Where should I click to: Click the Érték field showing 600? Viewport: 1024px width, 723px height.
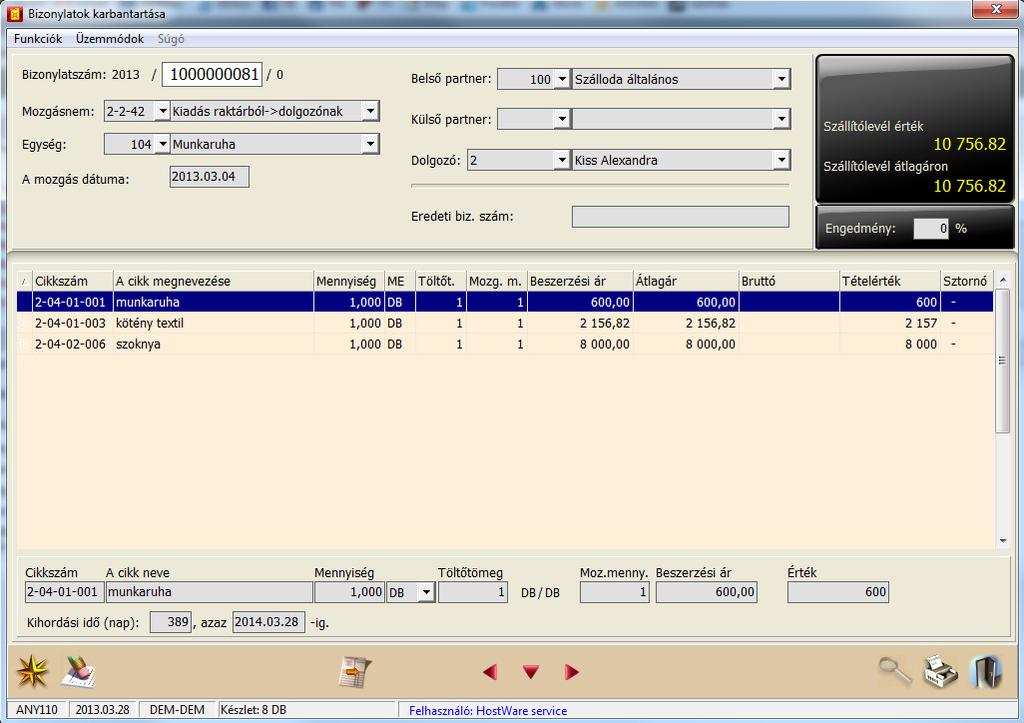point(838,592)
